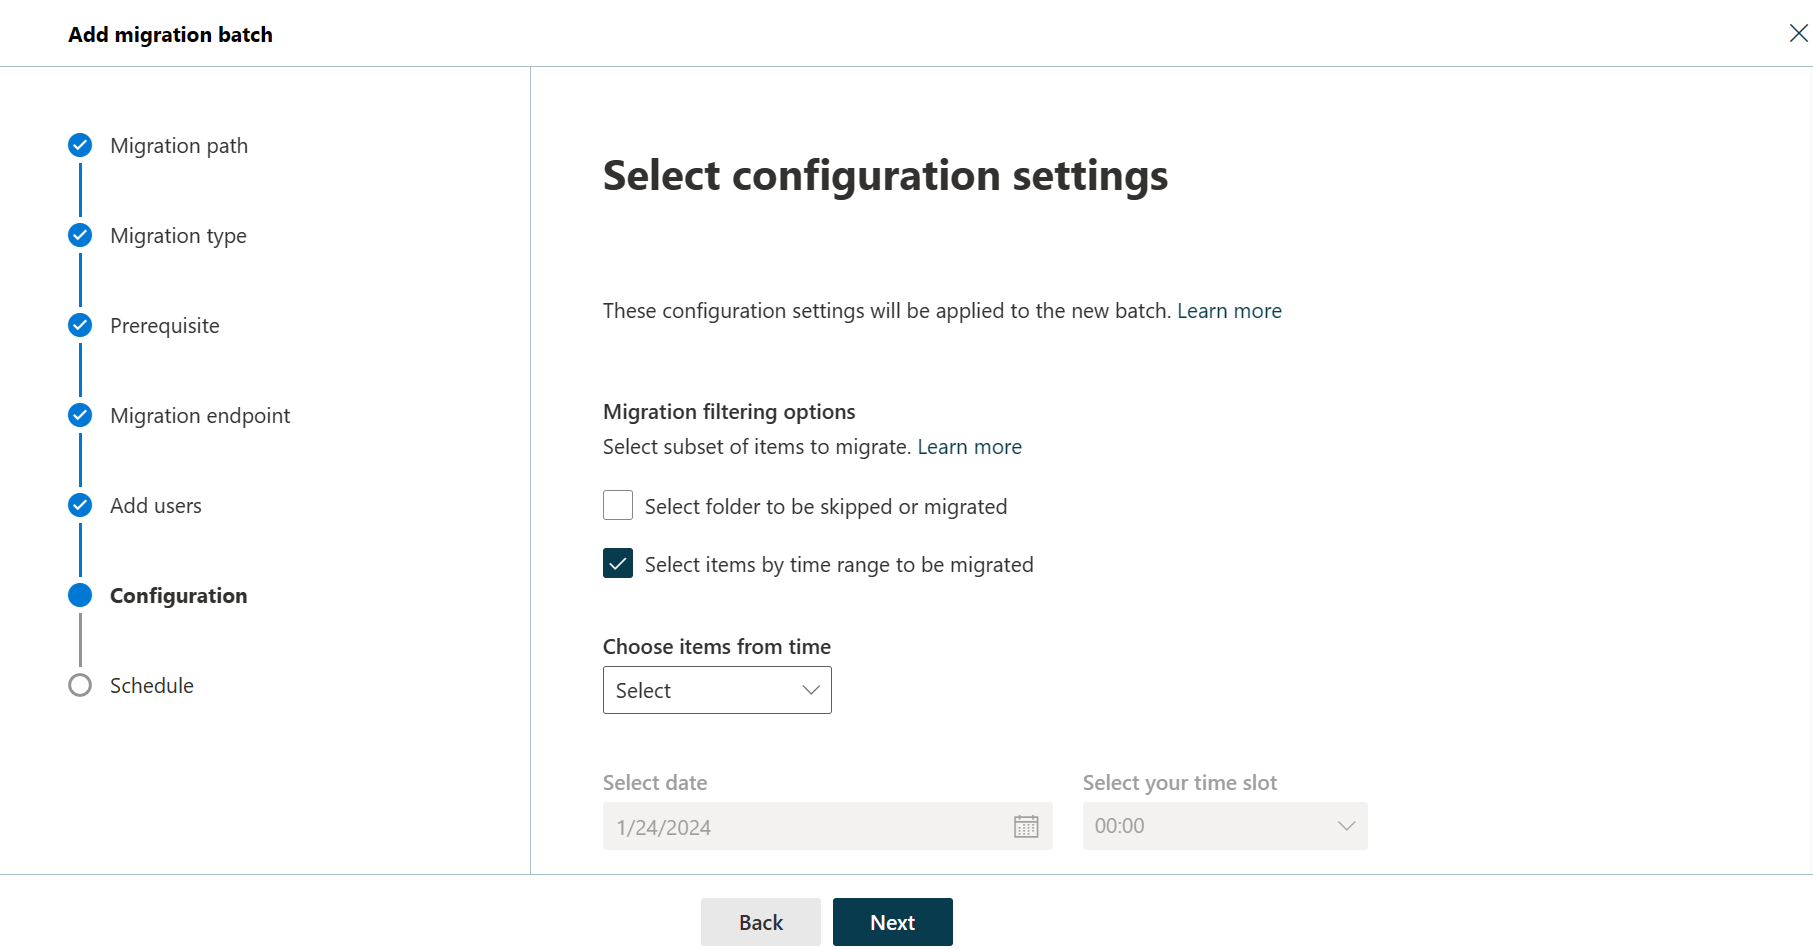Click the filled Configuration step circle
Image resolution: width=1813 pixels, height=949 pixels.
pos(80,595)
